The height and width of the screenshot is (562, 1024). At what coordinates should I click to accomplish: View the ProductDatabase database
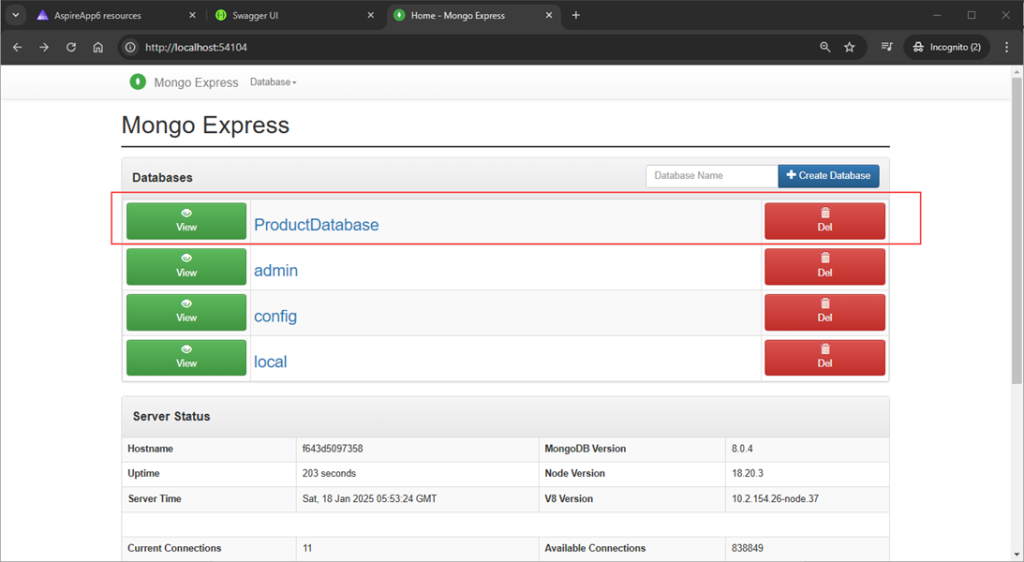pyautogui.click(x=186, y=221)
